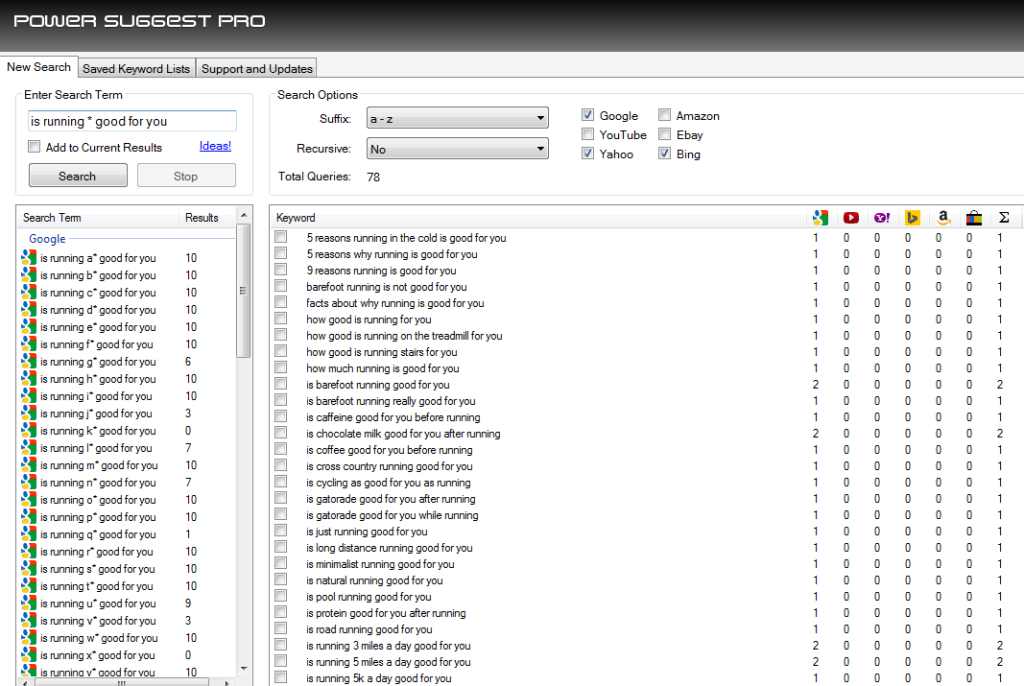1024x686 pixels.
Task: Uncheck the Yahoo search engine option
Action: [x=588, y=154]
